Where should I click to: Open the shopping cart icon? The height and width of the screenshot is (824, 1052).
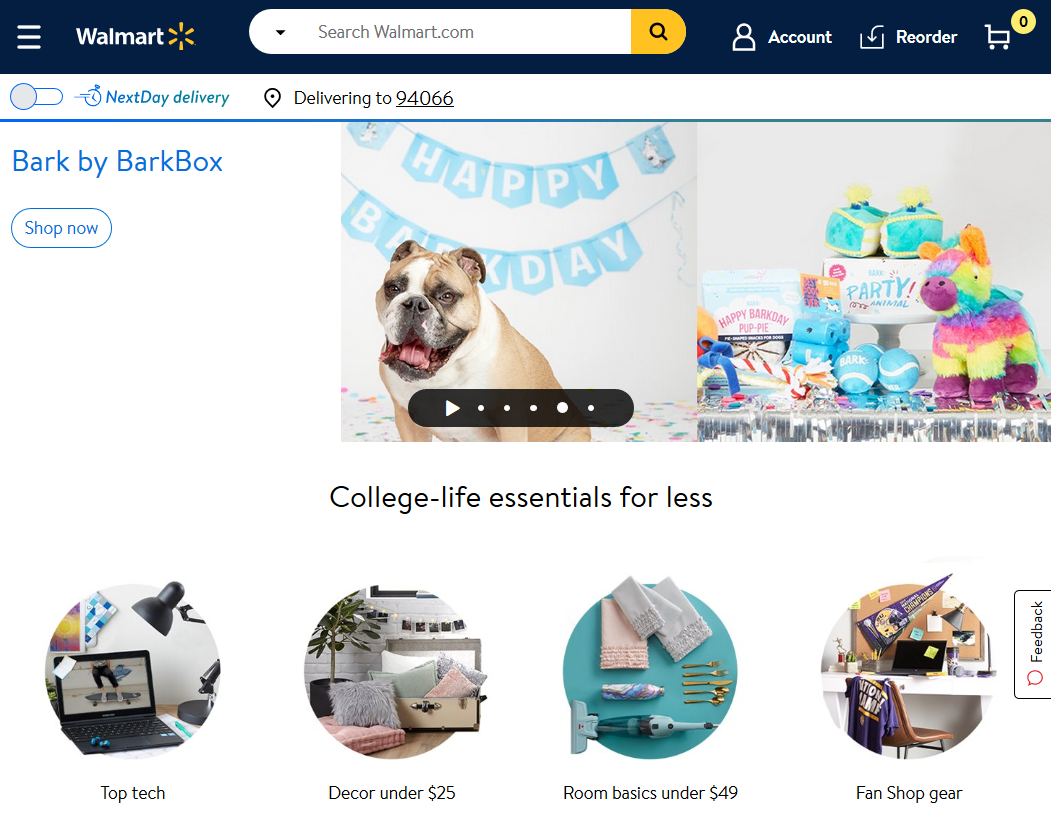997,37
